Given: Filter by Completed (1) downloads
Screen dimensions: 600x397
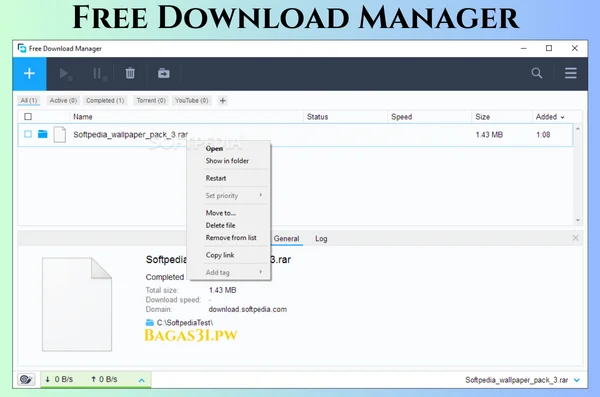Looking at the screenshot, I should pyautogui.click(x=105, y=100).
